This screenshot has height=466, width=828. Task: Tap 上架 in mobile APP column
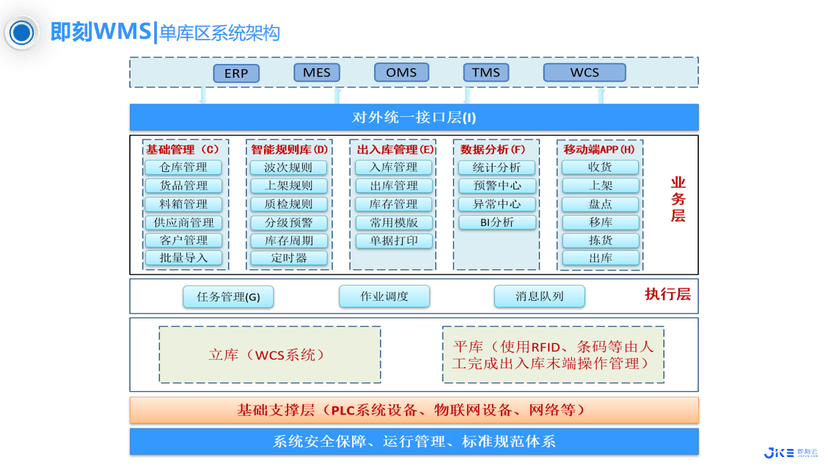pyautogui.click(x=600, y=185)
